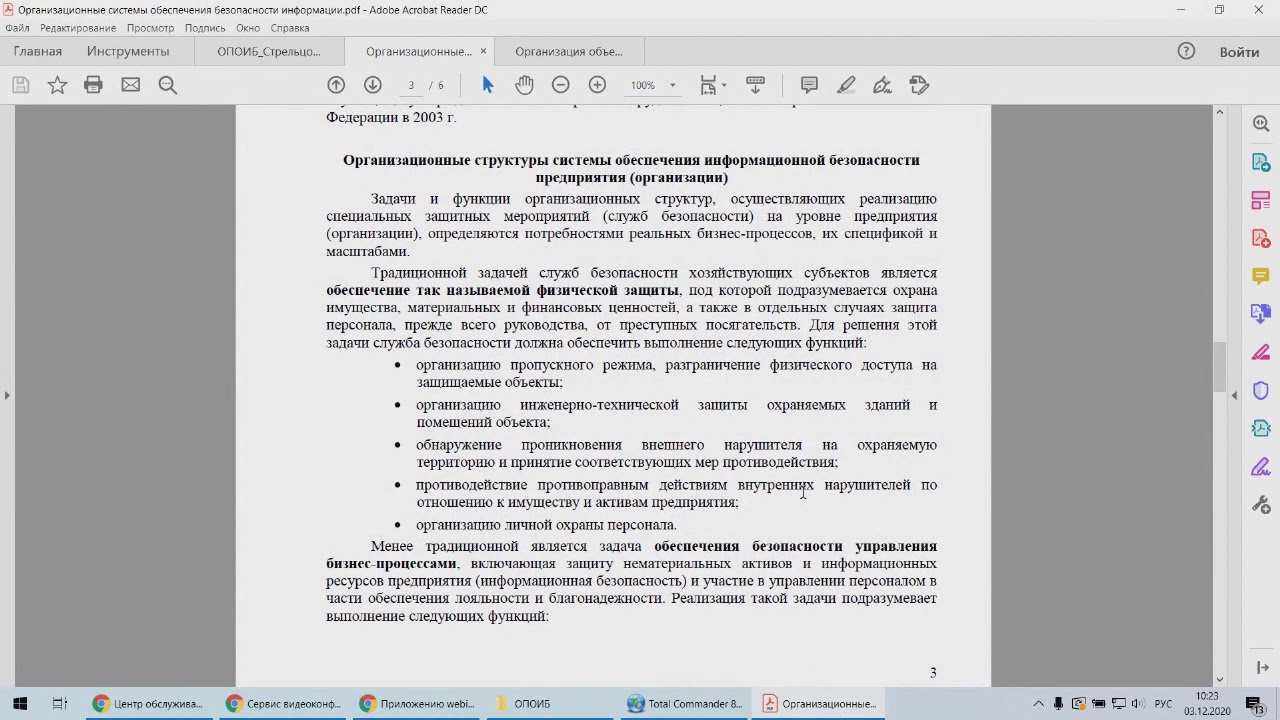Image resolution: width=1280 pixels, height=720 pixels.
Task: Click the Save file icon
Action: (20, 85)
